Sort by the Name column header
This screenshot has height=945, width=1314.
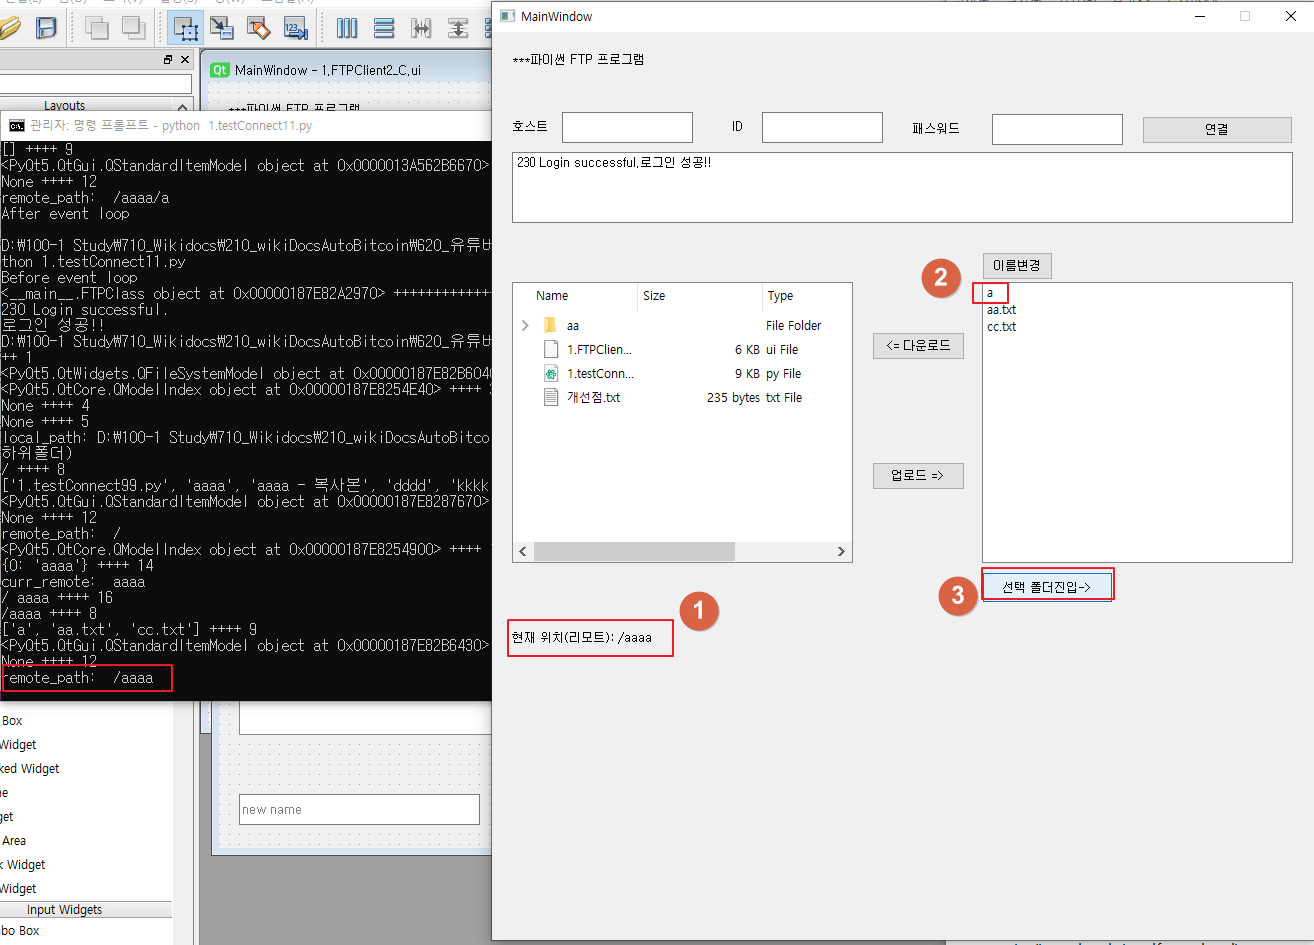click(575, 296)
